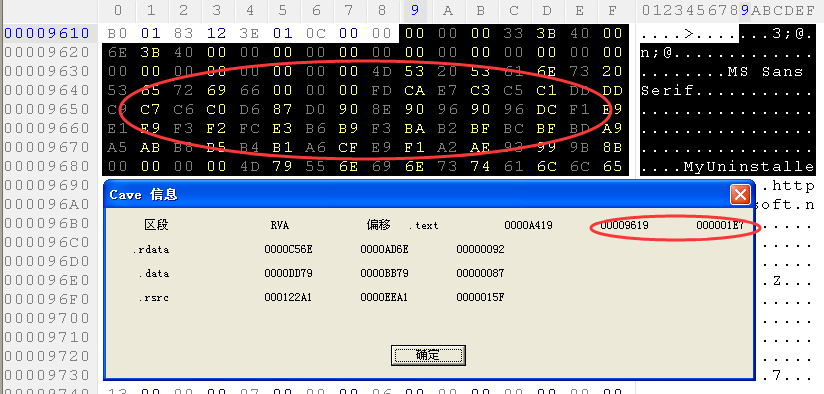Click byte FD in row 00009640

tap(382, 90)
